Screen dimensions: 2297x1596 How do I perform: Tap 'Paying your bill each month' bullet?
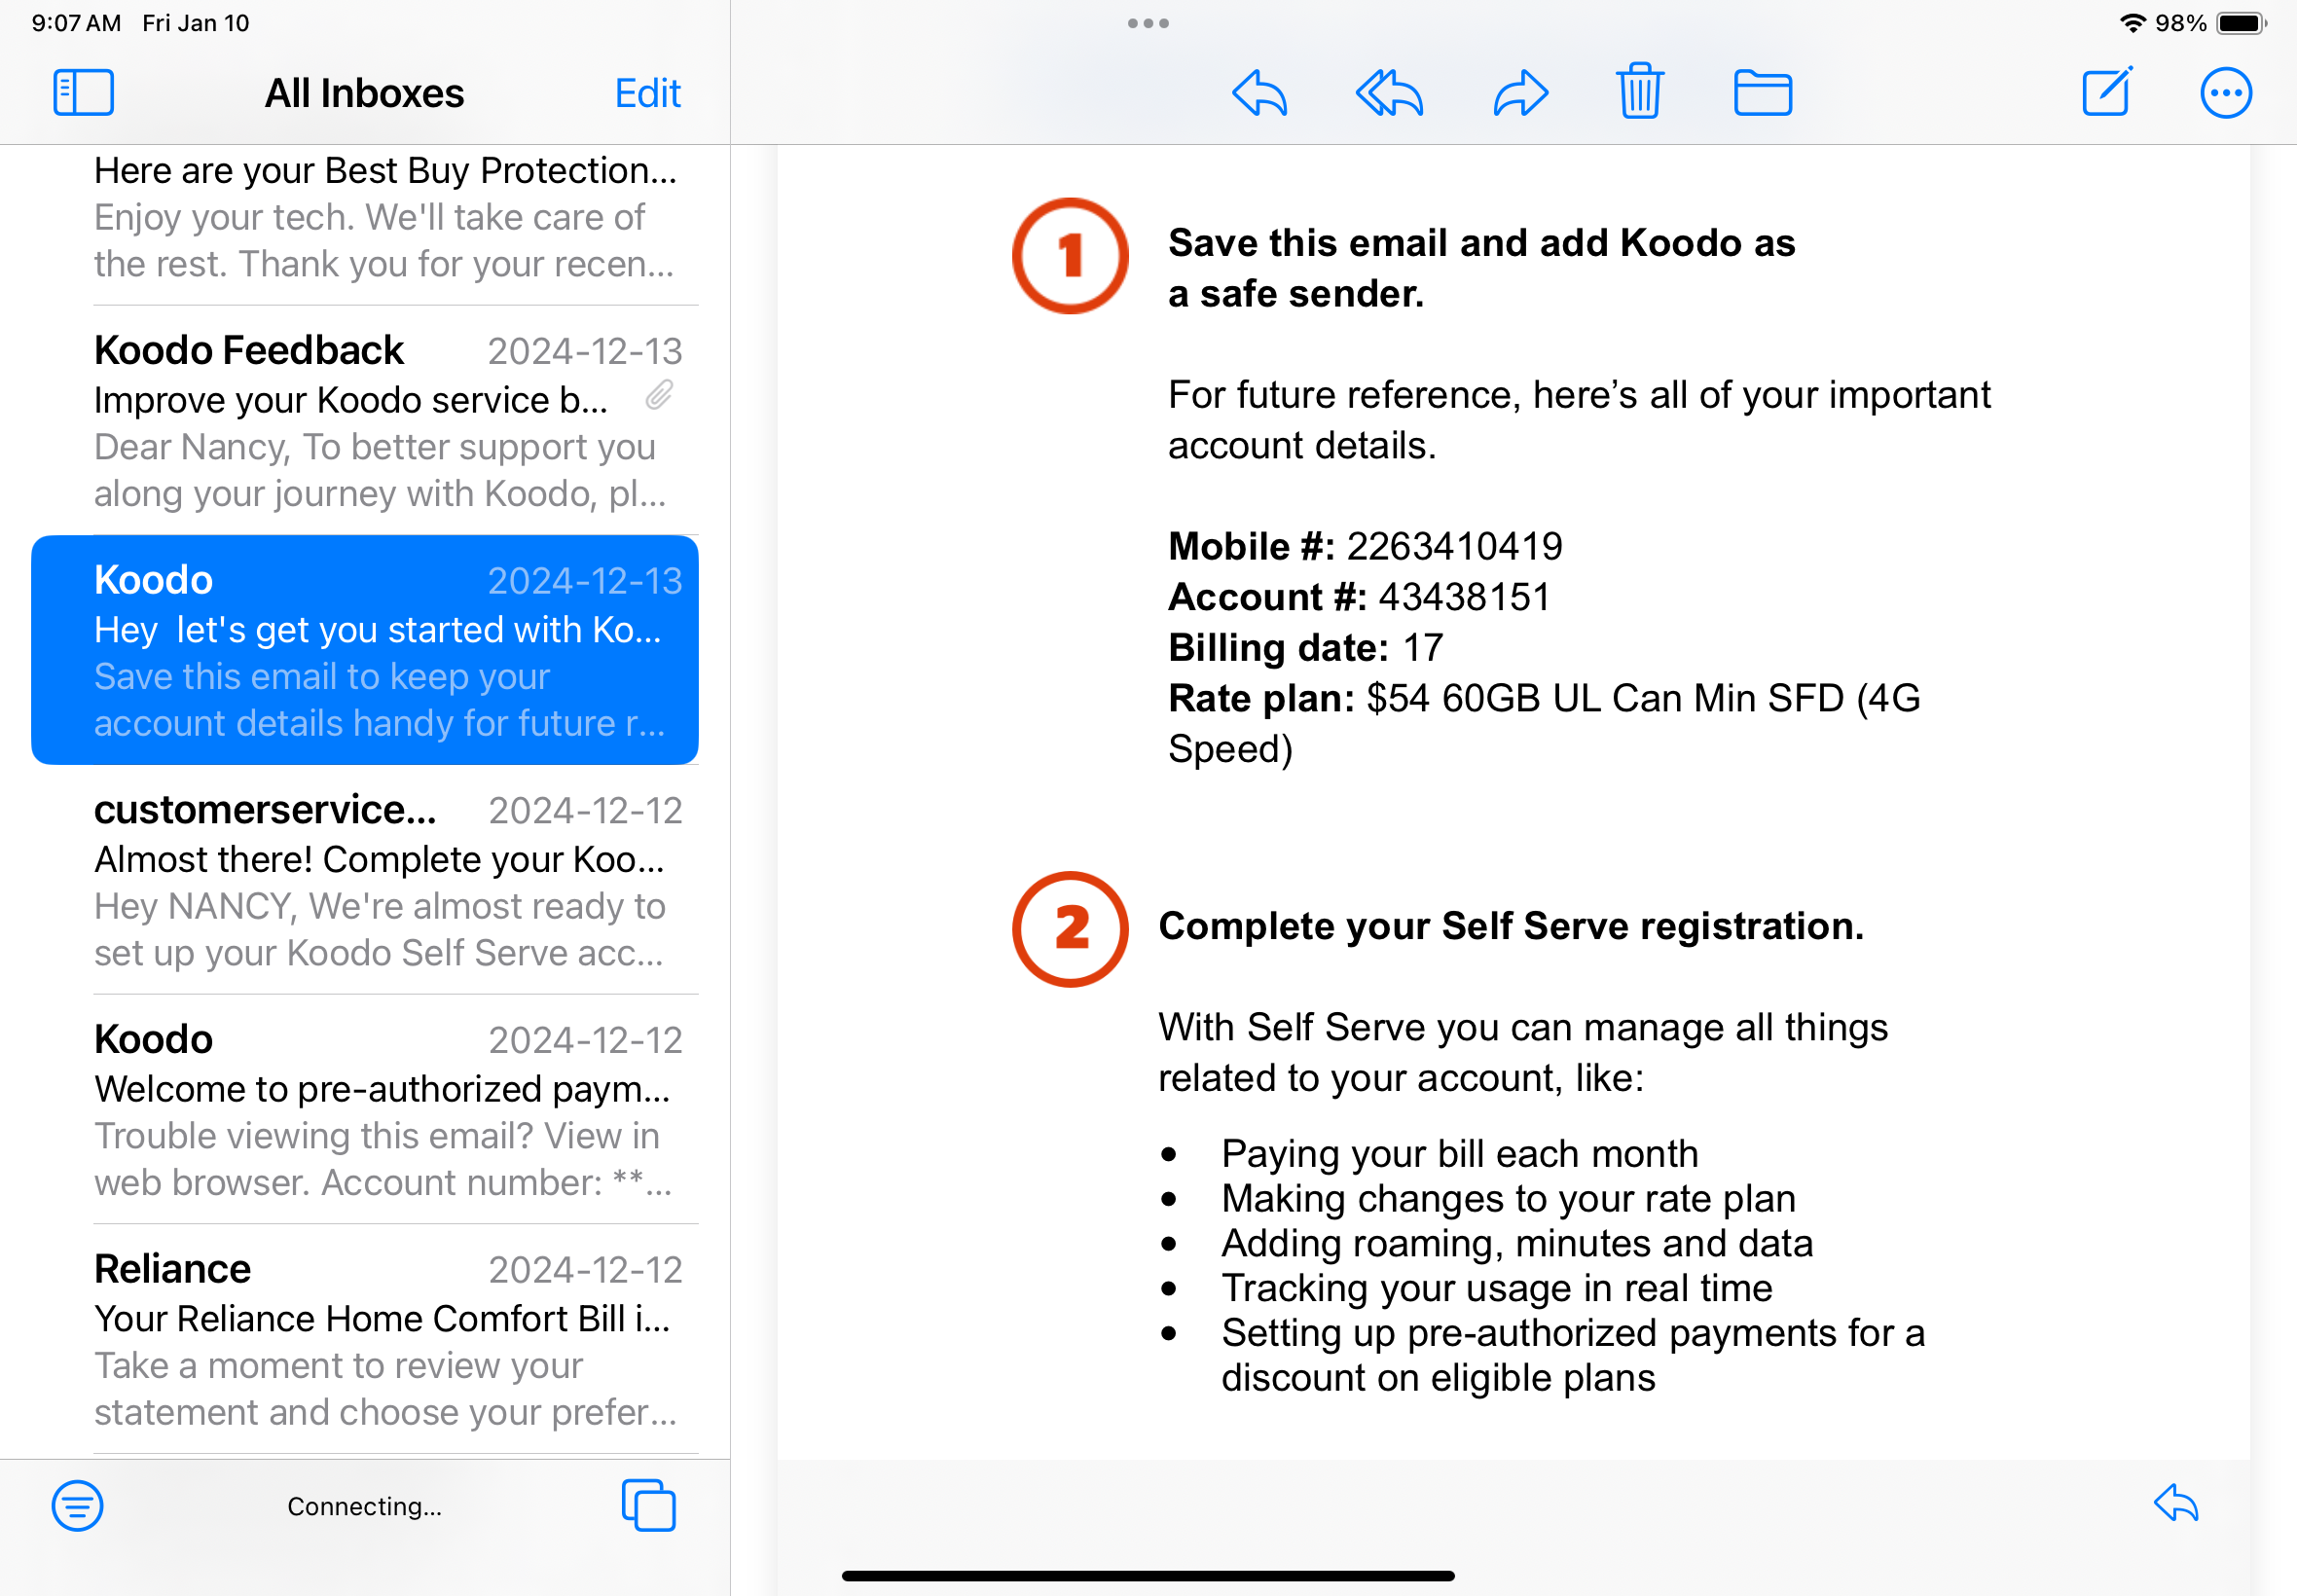click(1459, 1154)
